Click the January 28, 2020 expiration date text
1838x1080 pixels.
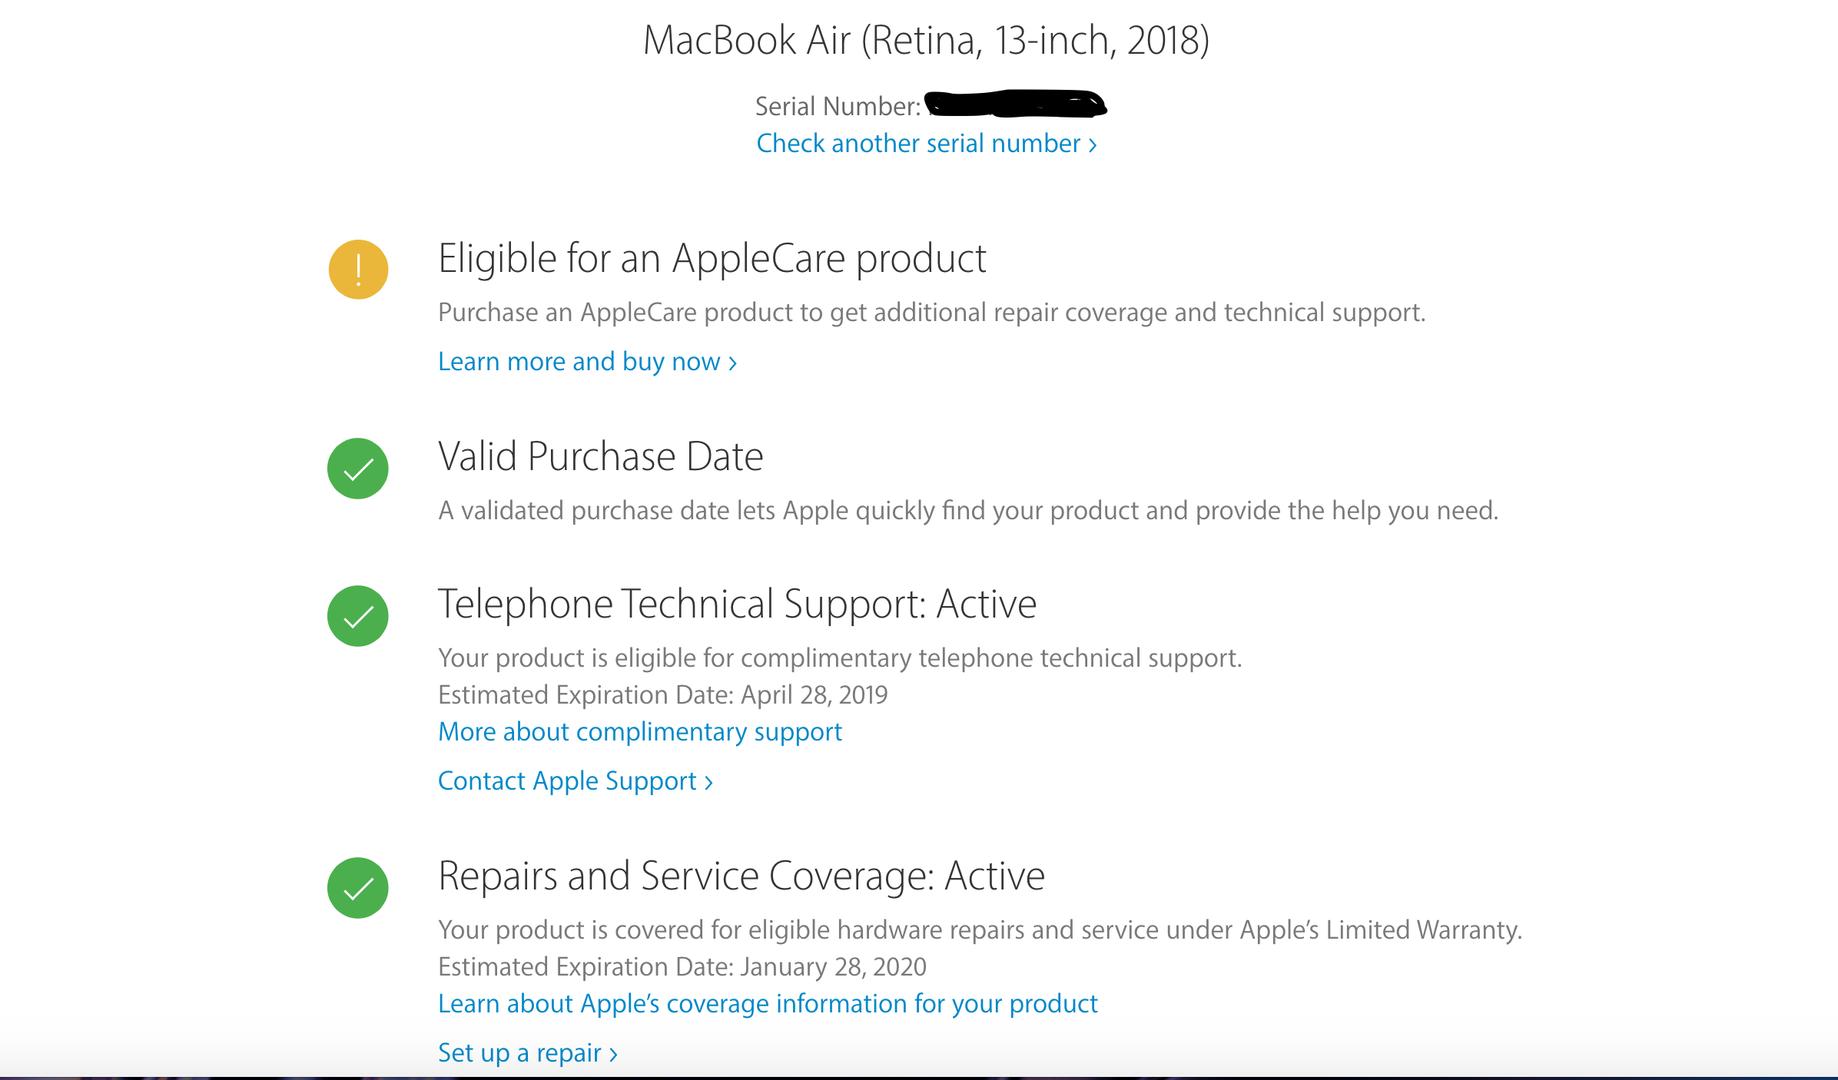pyautogui.click(x=833, y=967)
